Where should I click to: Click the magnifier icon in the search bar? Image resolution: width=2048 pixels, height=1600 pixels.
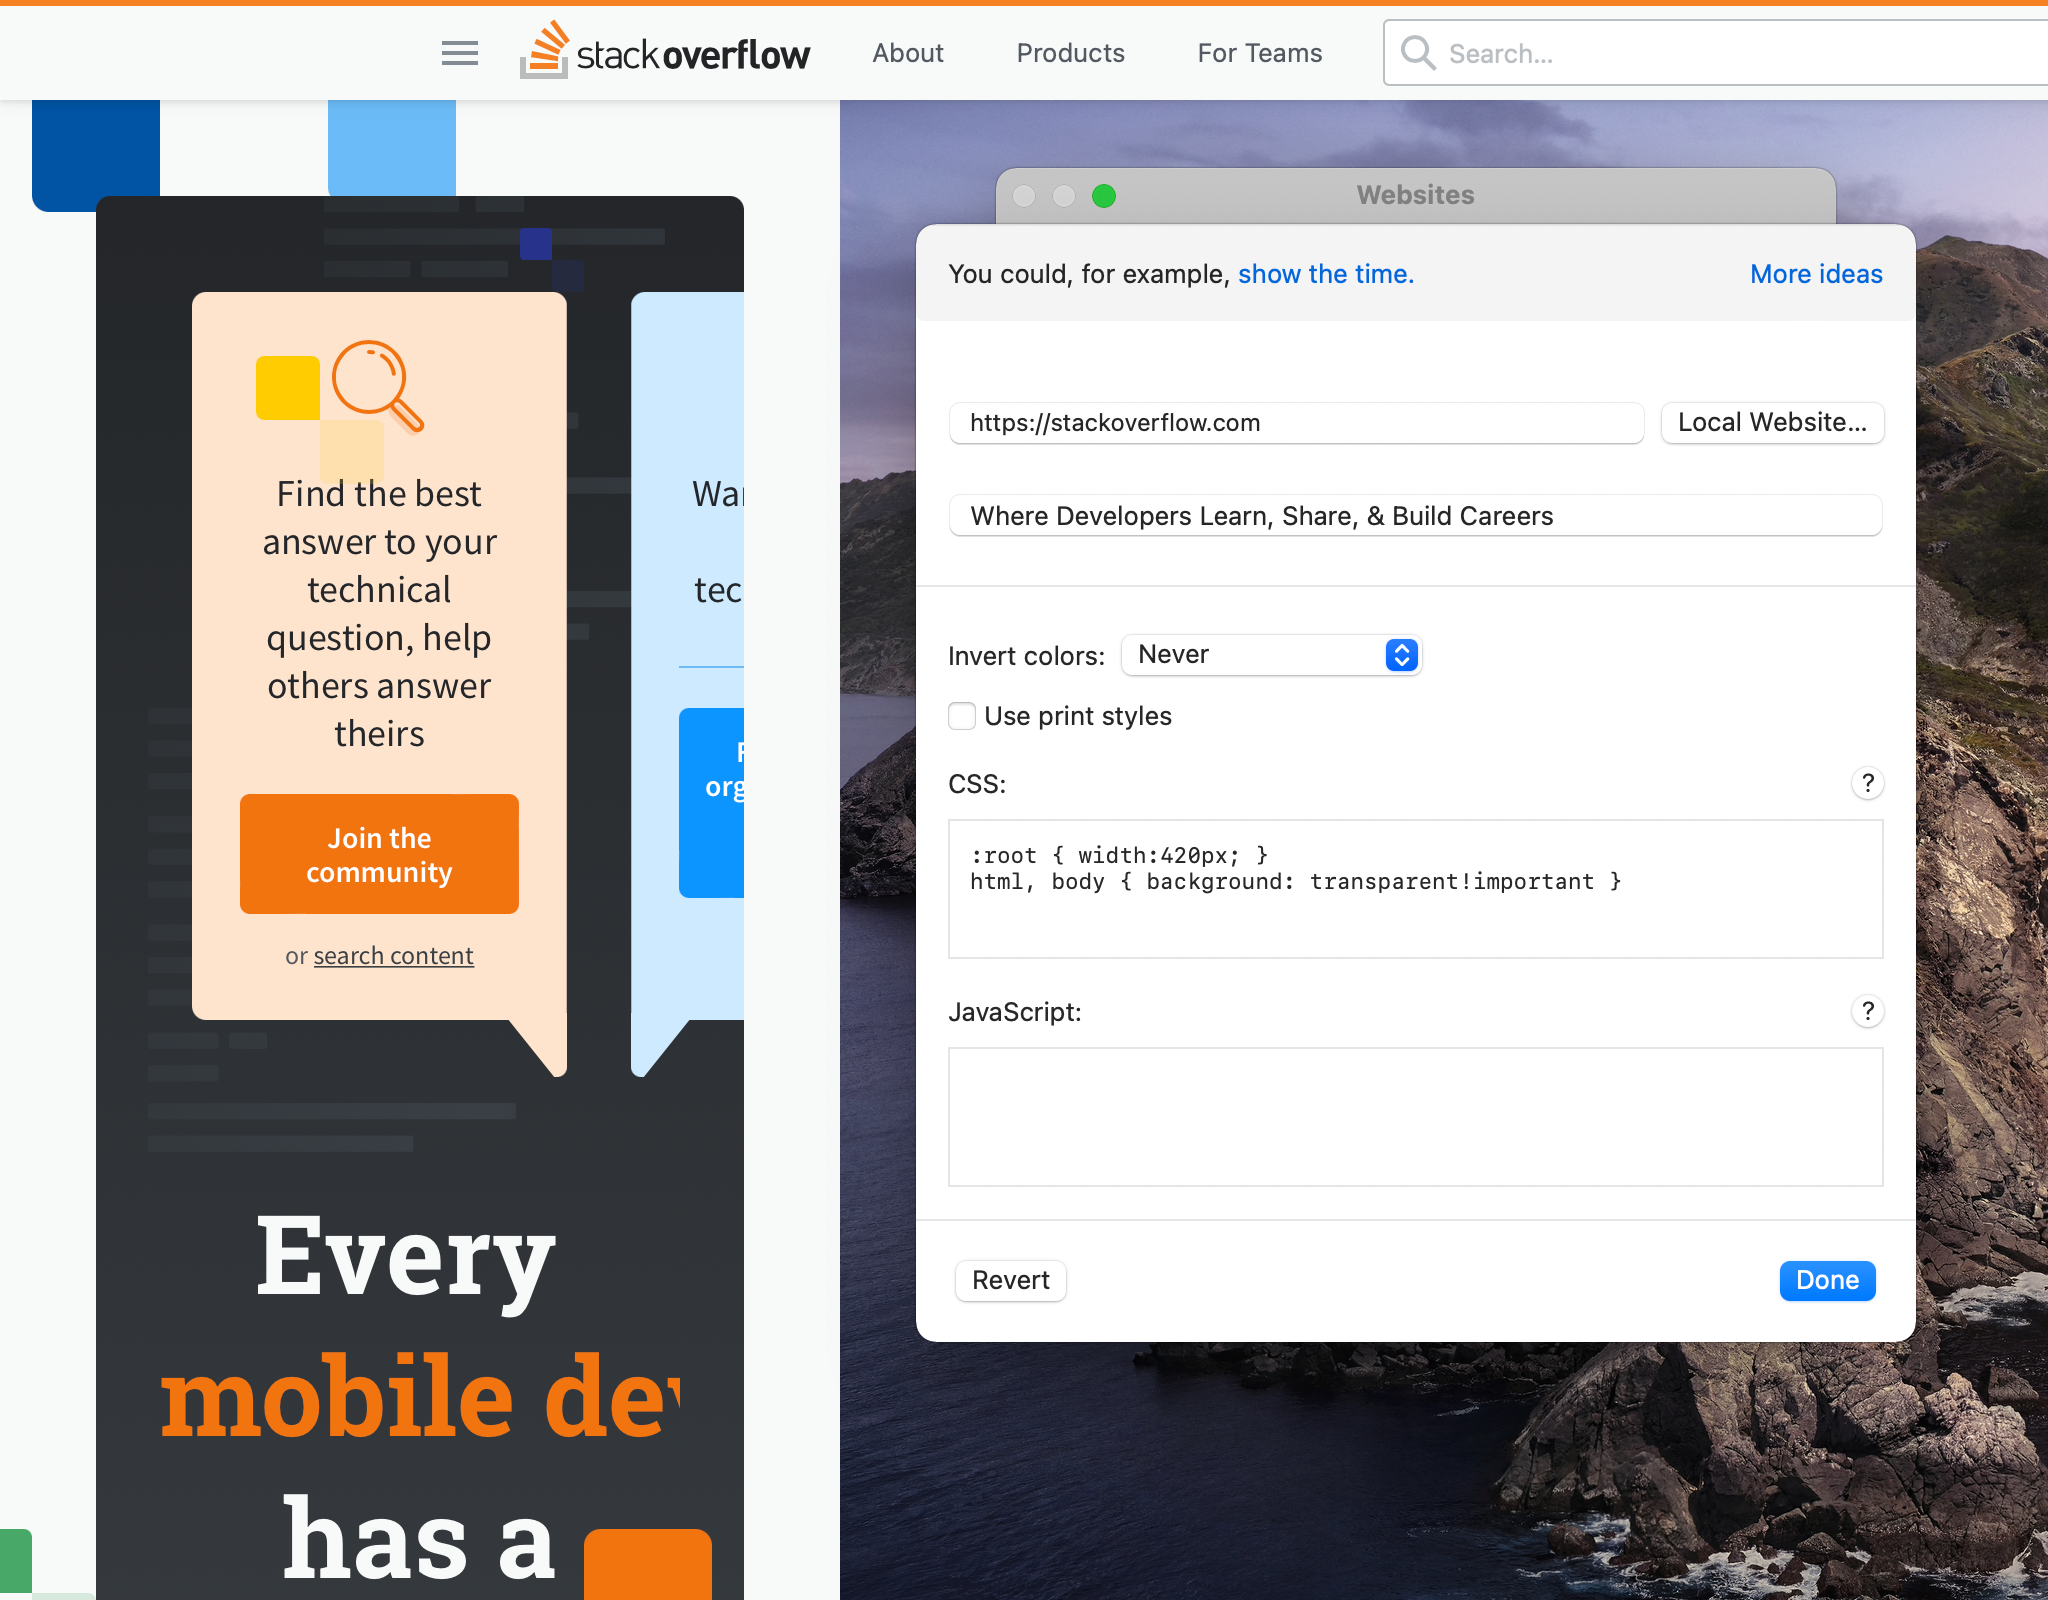pos(1417,52)
